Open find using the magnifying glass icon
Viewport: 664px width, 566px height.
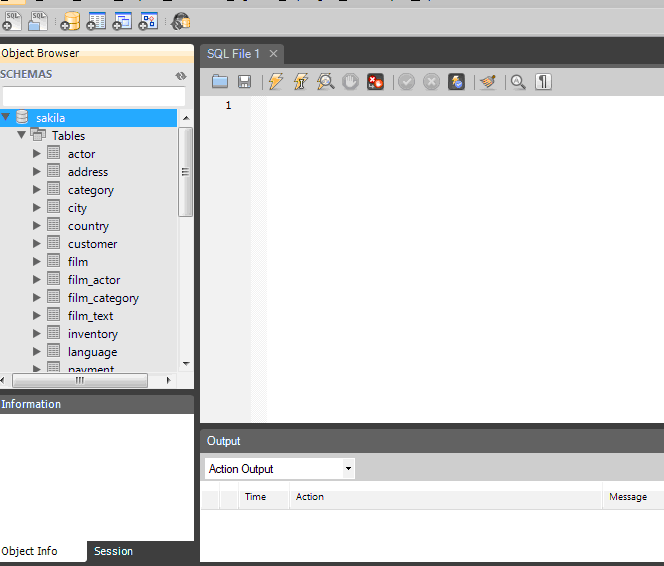518,82
